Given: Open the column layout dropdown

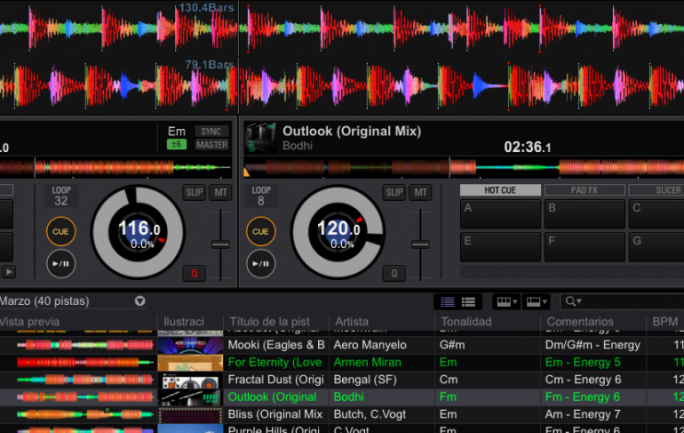Looking at the screenshot, I should pyautogui.click(x=507, y=301).
